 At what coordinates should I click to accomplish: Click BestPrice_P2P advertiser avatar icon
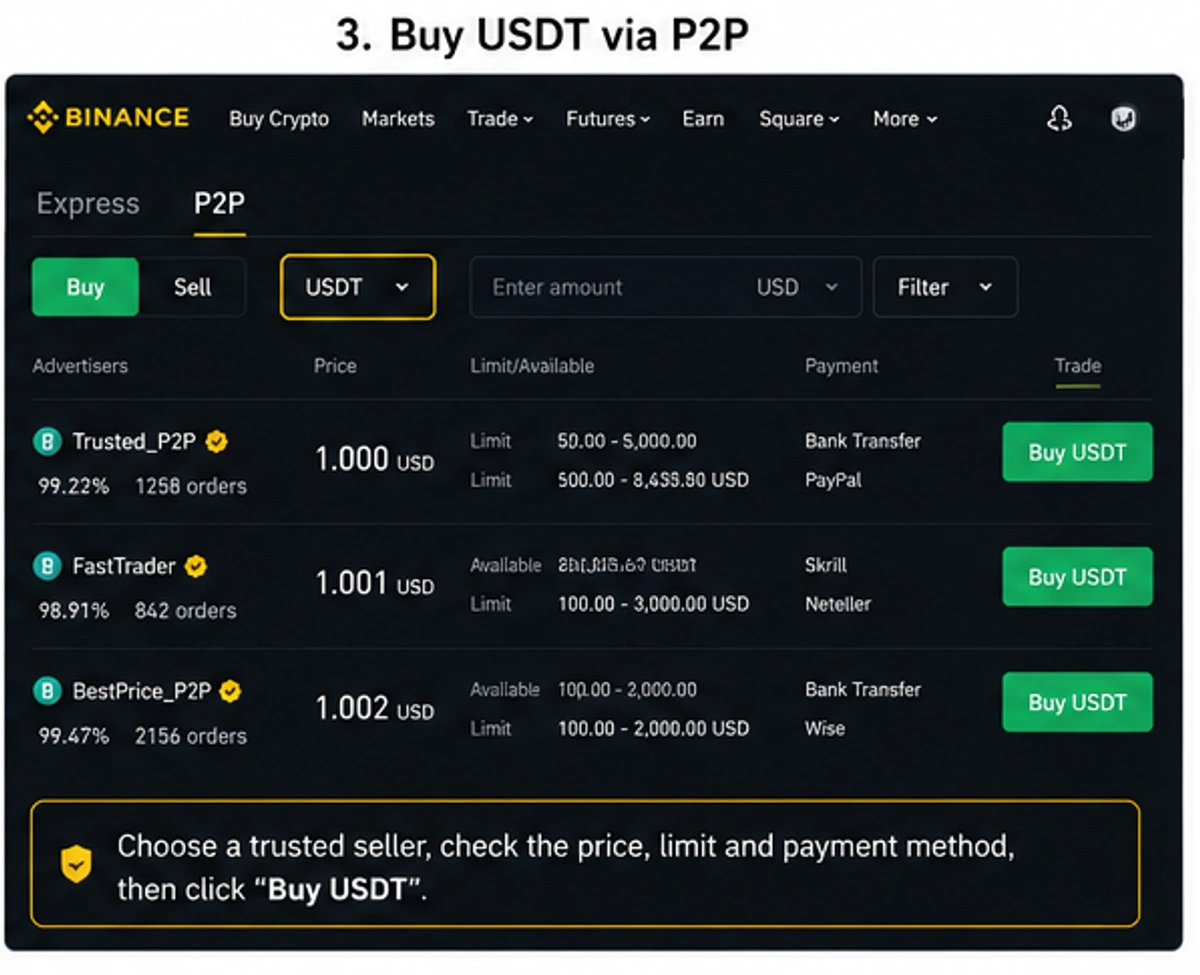47,691
